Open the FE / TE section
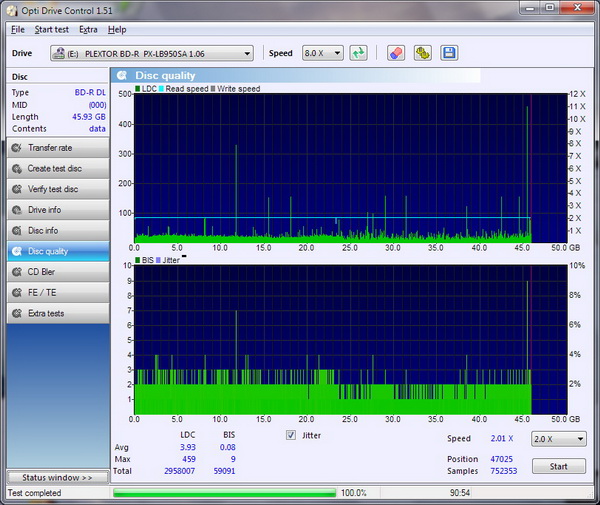600x505 pixels. click(x=58, y=292)
